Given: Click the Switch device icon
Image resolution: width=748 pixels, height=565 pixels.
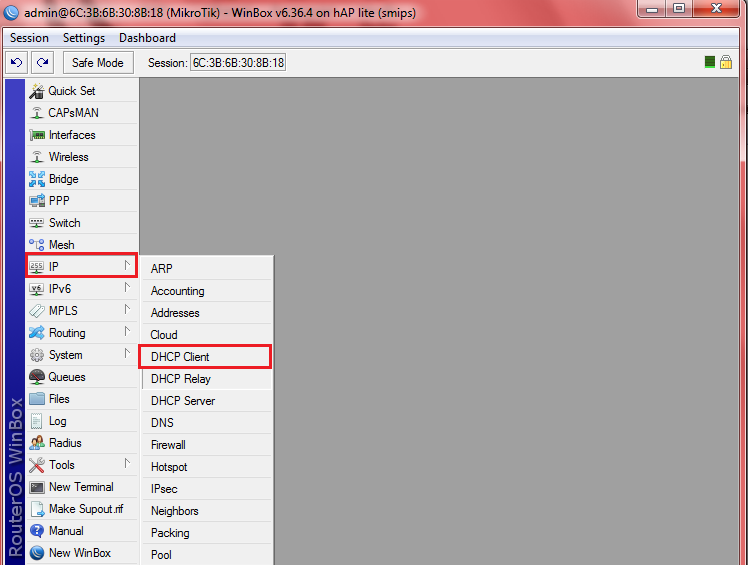Looking at the screenshot, I should pos(37,223).
